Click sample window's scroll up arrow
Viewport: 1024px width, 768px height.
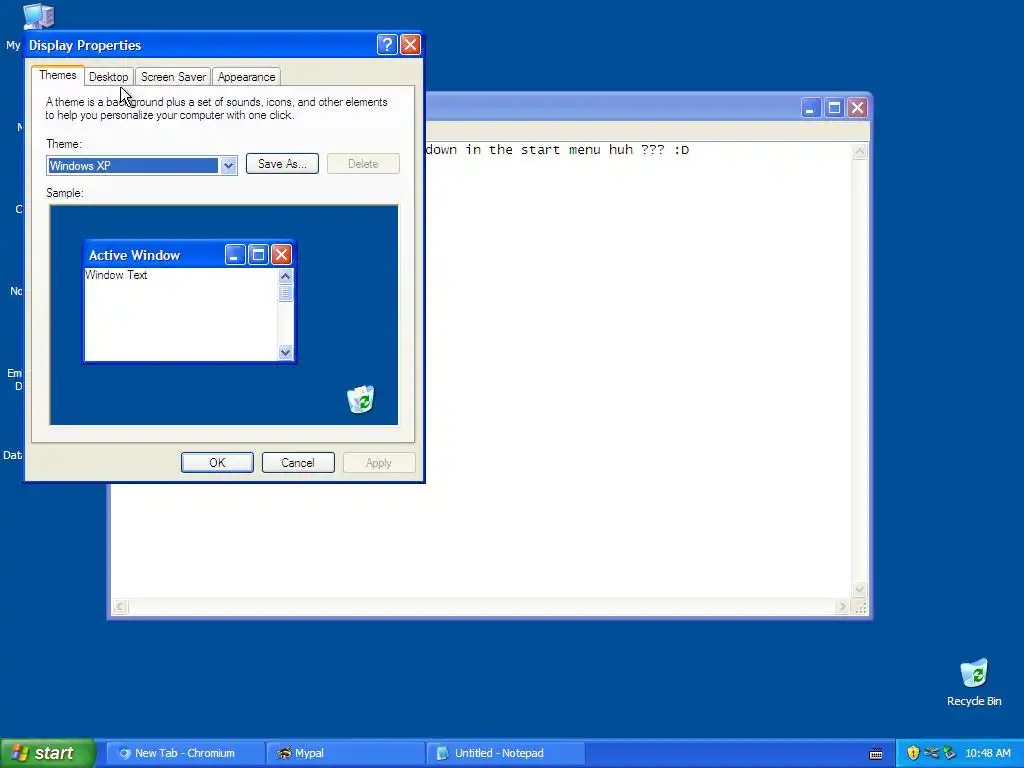285,276
